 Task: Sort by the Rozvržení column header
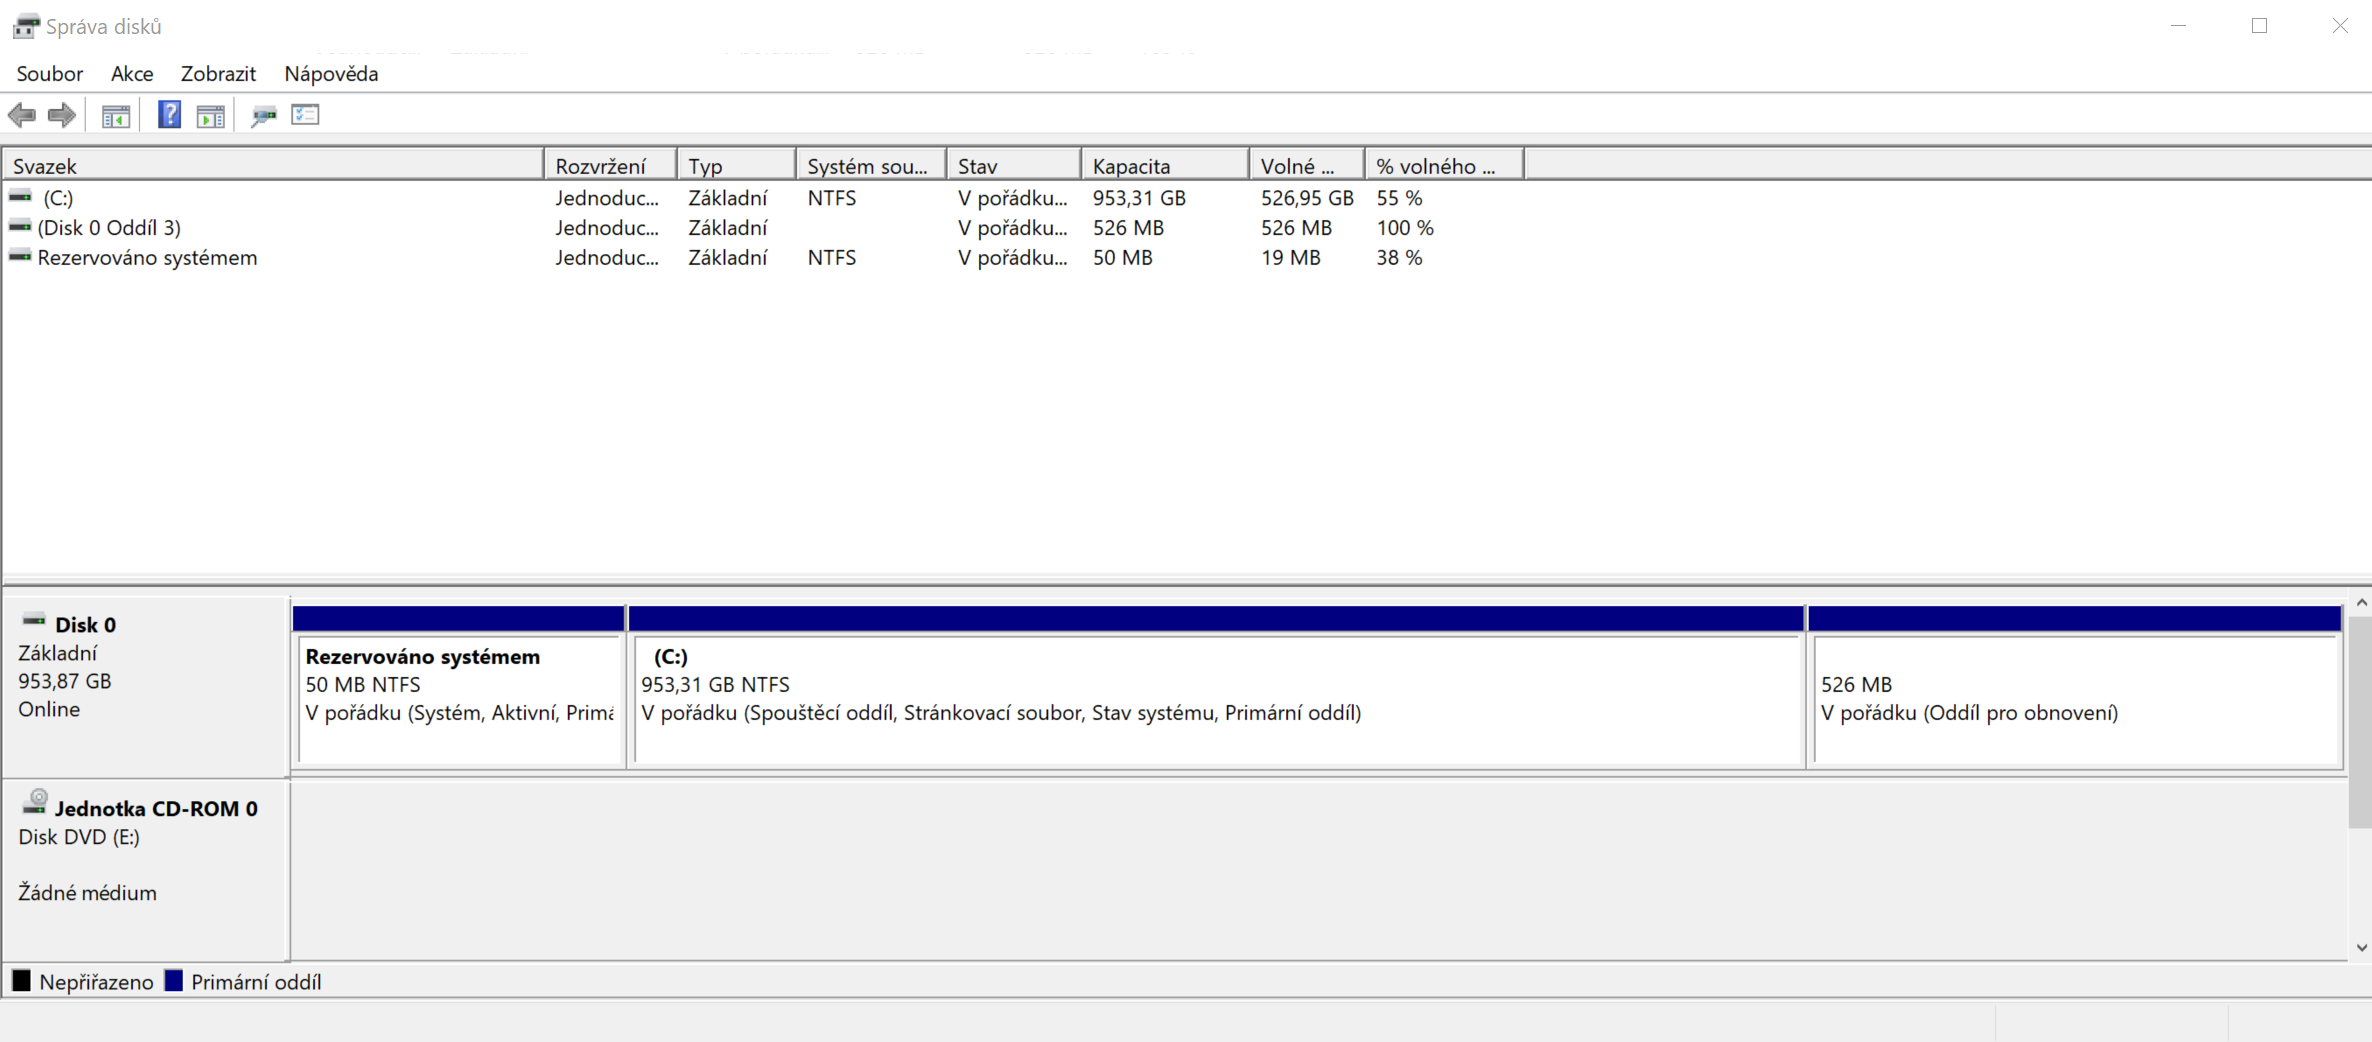(610, 166)
